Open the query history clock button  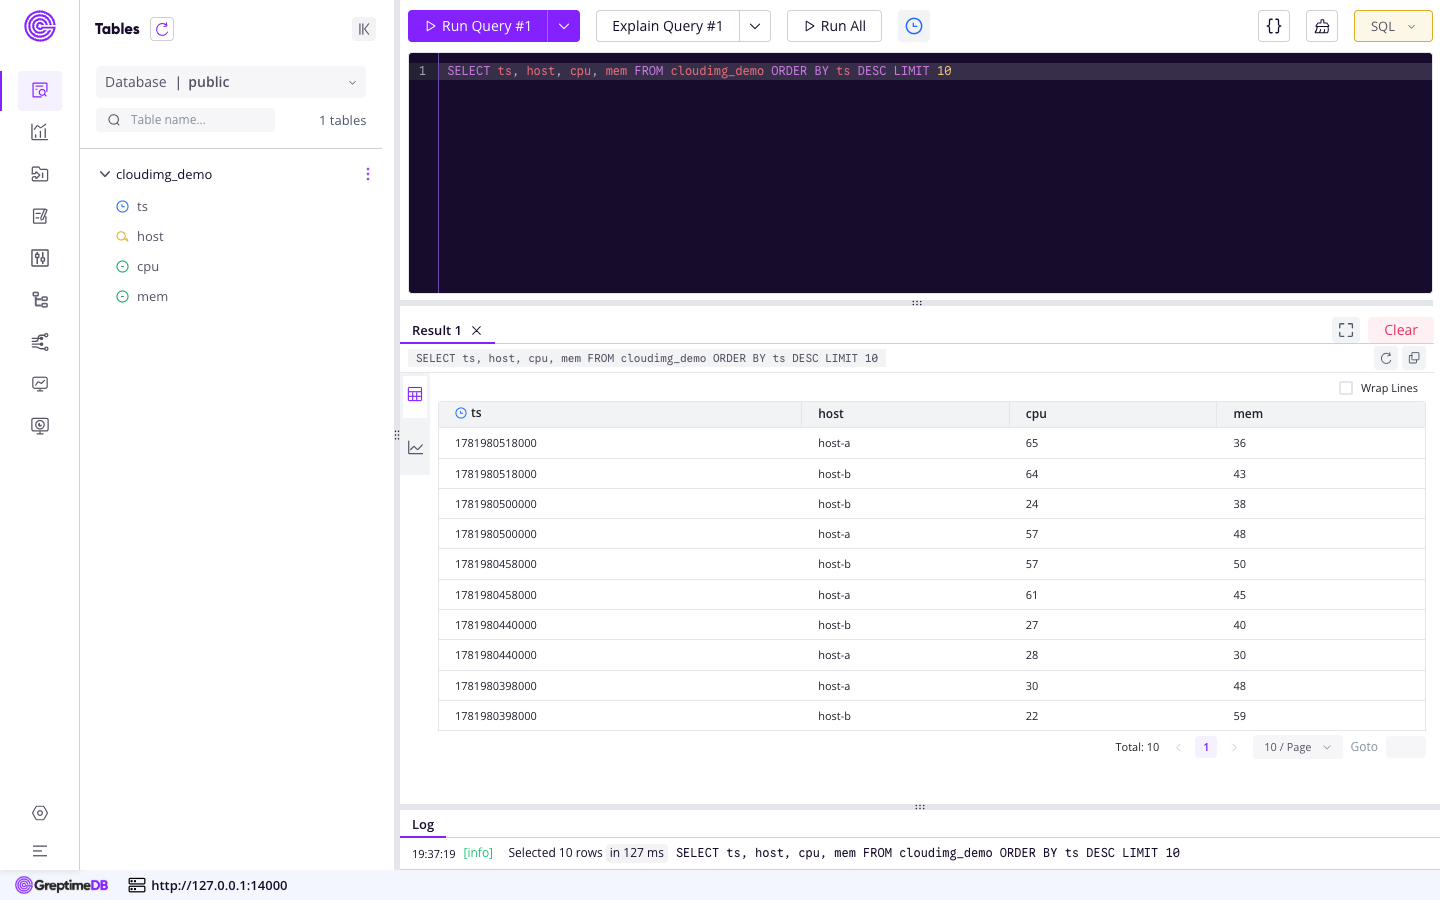click(x=914, y=26)
